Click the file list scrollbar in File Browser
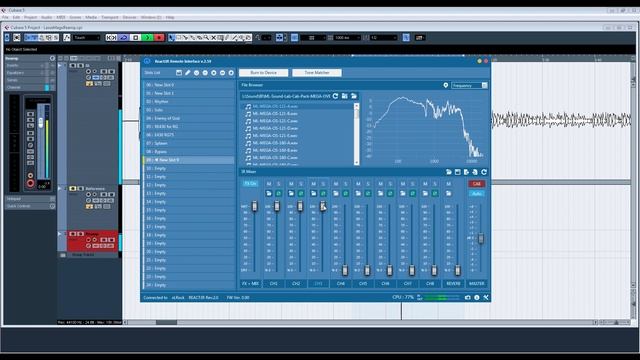Screen dimensions: 640x360 click(x=357, y=134)
